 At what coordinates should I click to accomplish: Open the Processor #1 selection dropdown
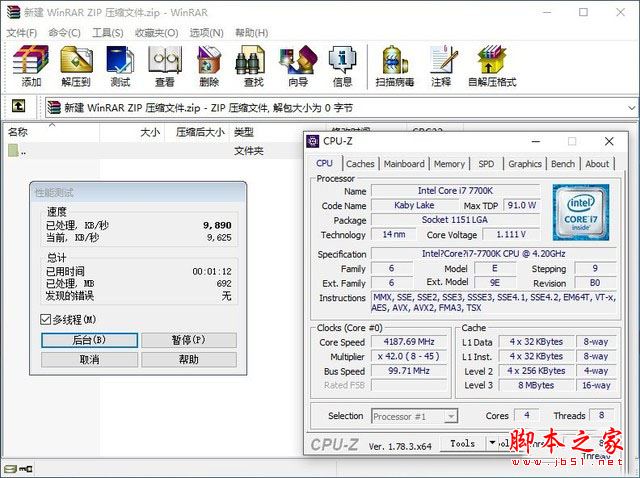pos(451,417)
